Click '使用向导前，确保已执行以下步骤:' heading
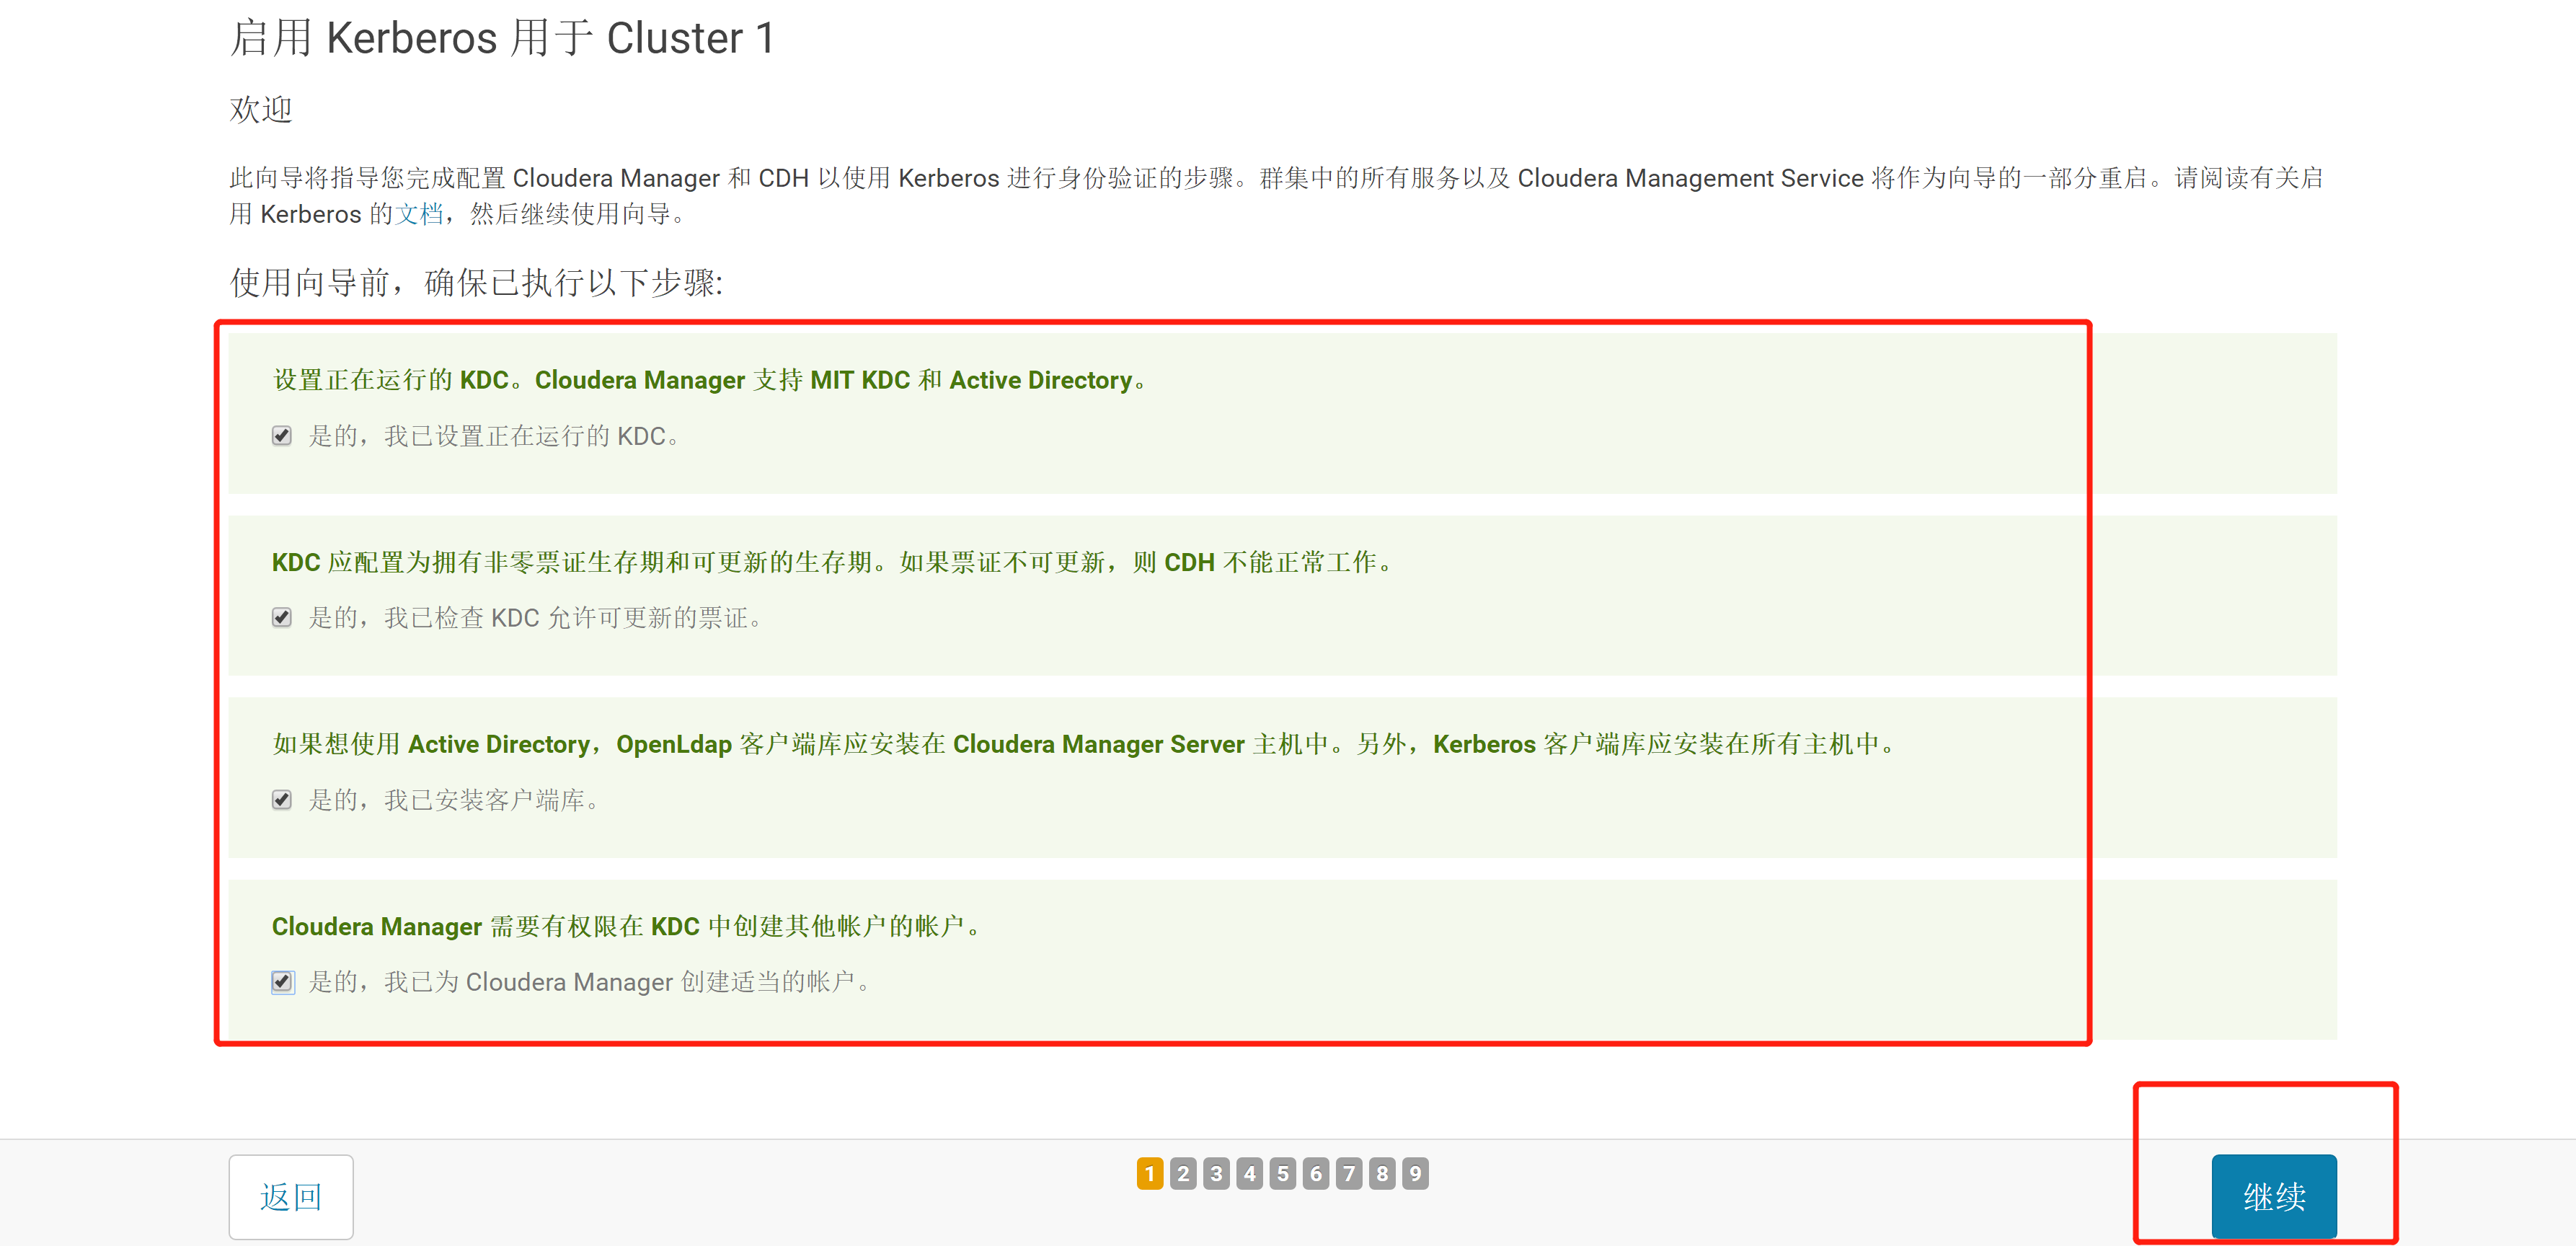 [477, 282]
